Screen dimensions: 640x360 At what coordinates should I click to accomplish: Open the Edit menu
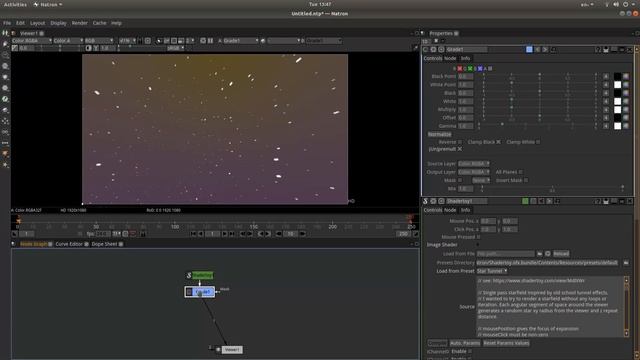point(20,23)
